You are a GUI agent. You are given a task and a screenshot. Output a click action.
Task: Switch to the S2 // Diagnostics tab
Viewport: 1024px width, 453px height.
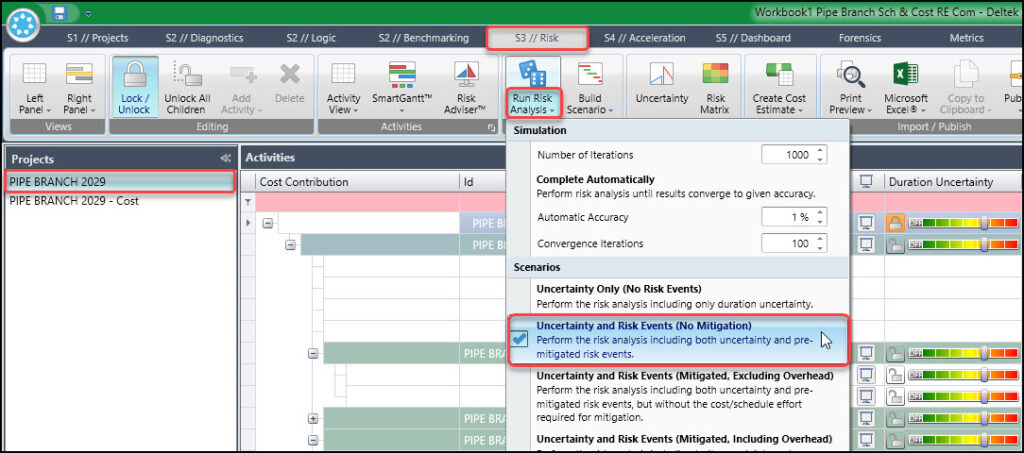[204, 38]
